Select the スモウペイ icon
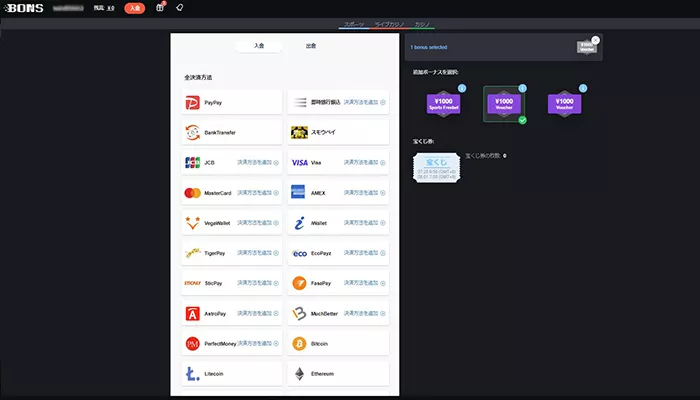Viewport: 700px width, 400px height. point(299,133)
